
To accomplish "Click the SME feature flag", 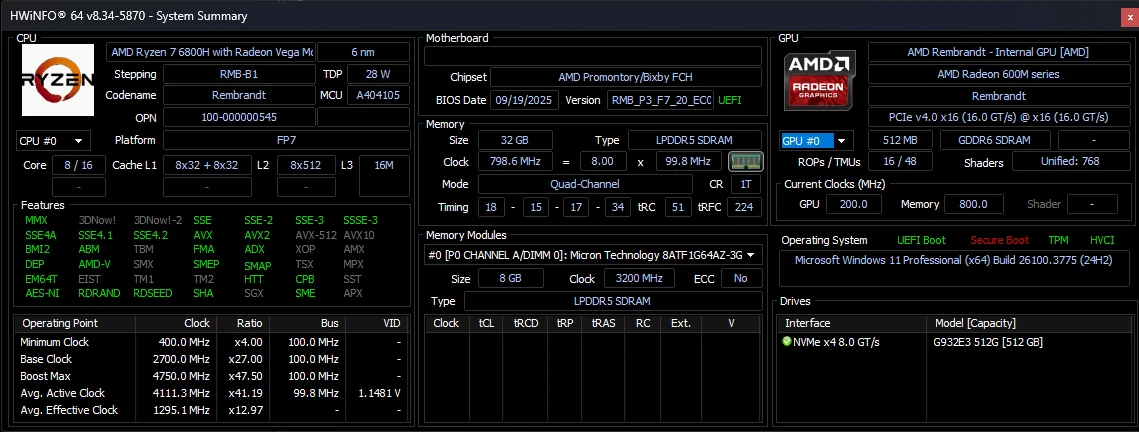I will click(x=305, y=293).
